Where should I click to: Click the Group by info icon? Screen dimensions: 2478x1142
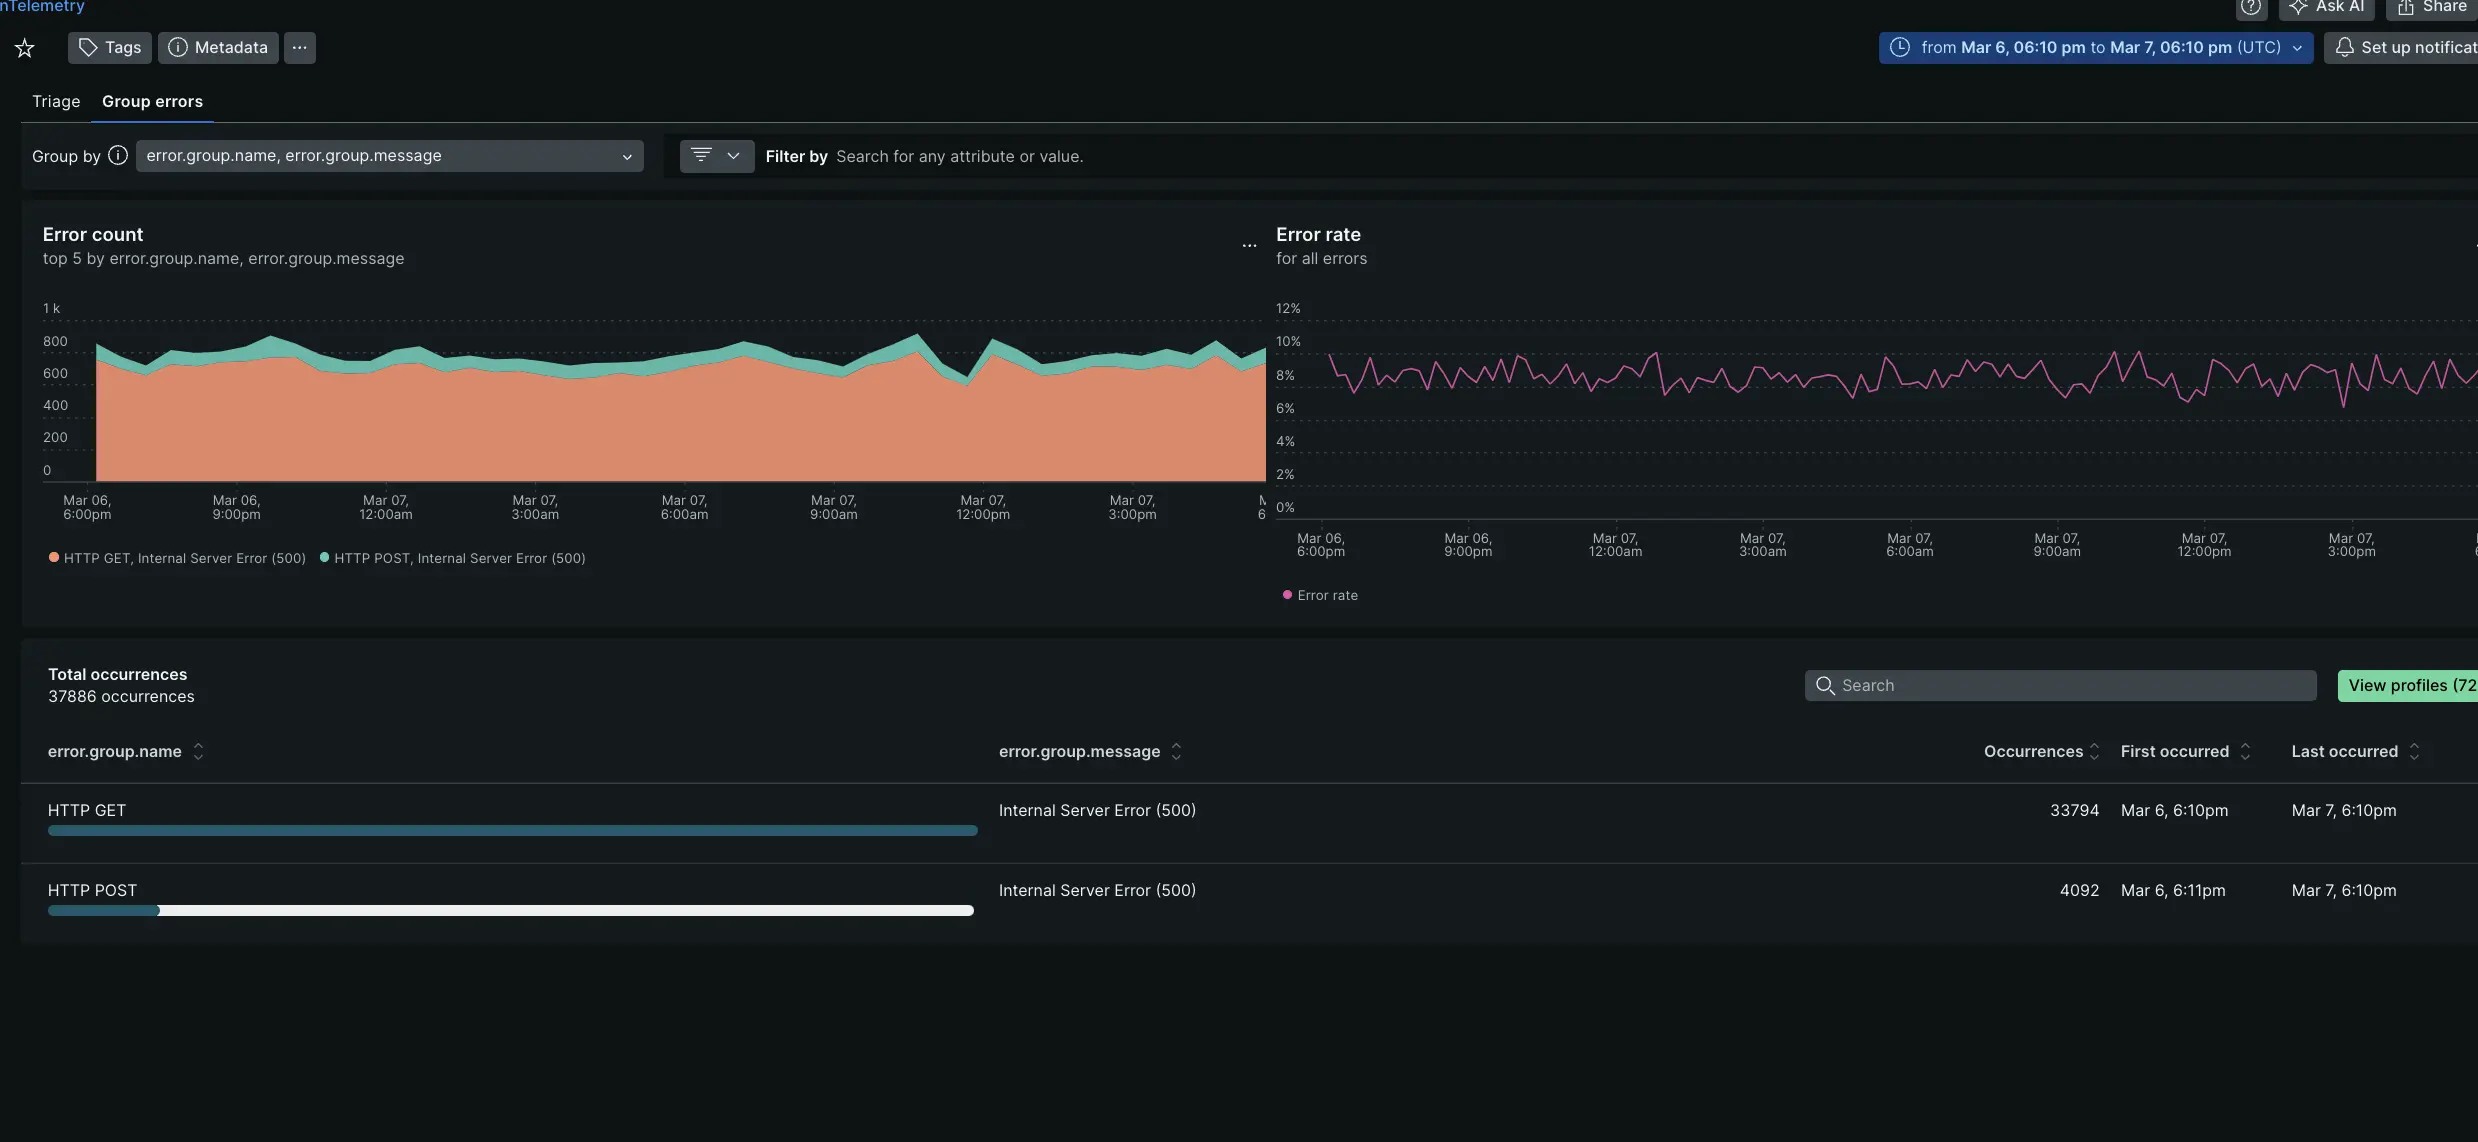118,156
